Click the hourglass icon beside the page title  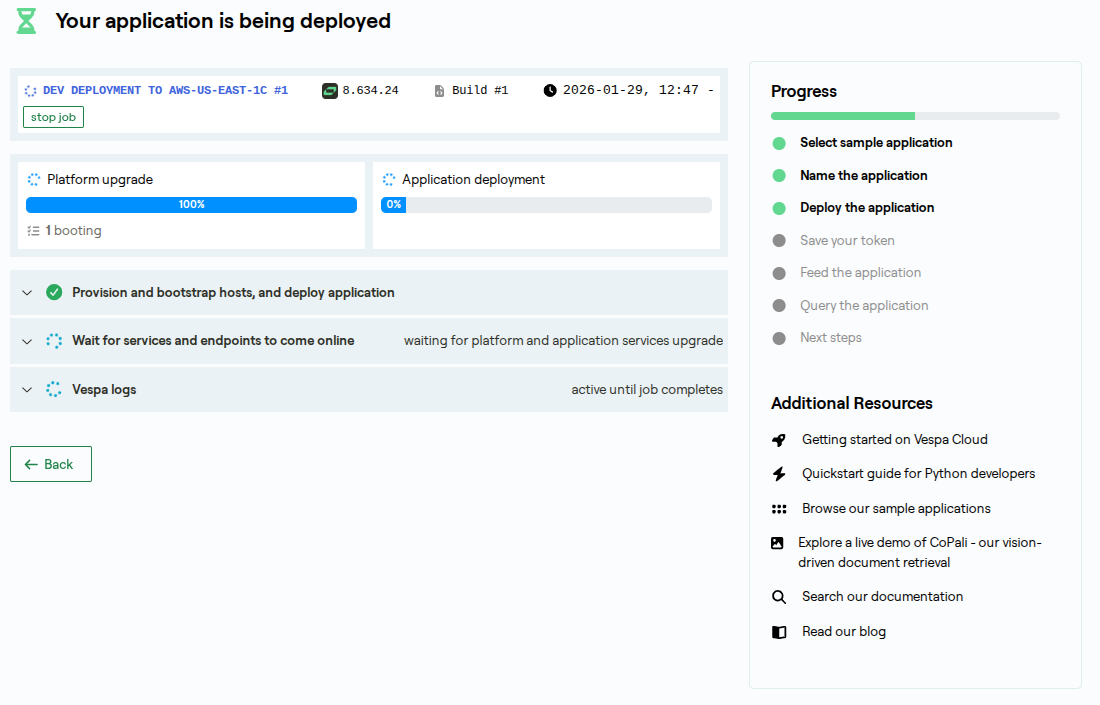[27, 21]
